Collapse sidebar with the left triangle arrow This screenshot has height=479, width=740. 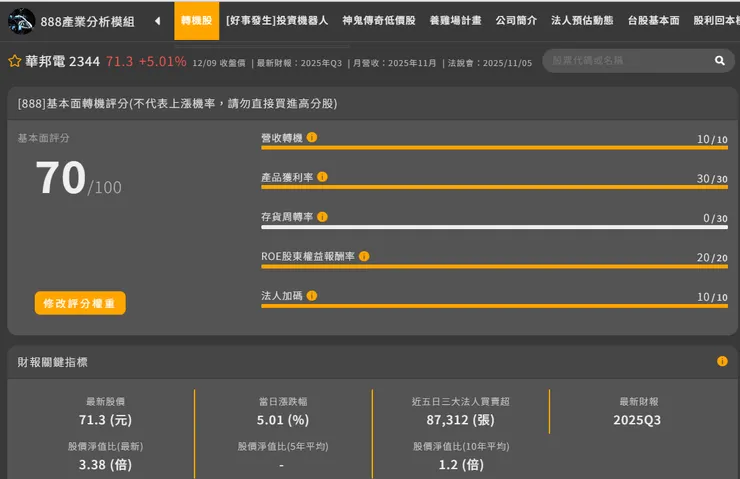(x=158, y=21)
